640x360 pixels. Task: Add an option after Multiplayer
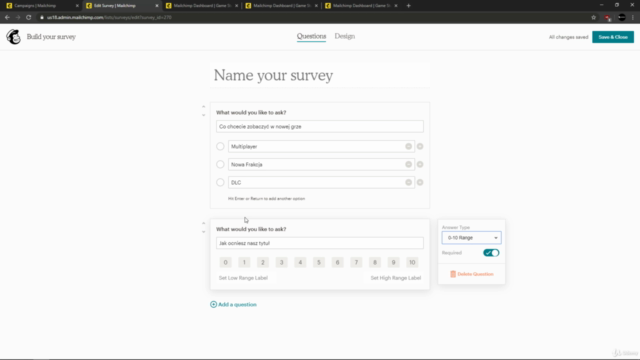click(420, 146)
